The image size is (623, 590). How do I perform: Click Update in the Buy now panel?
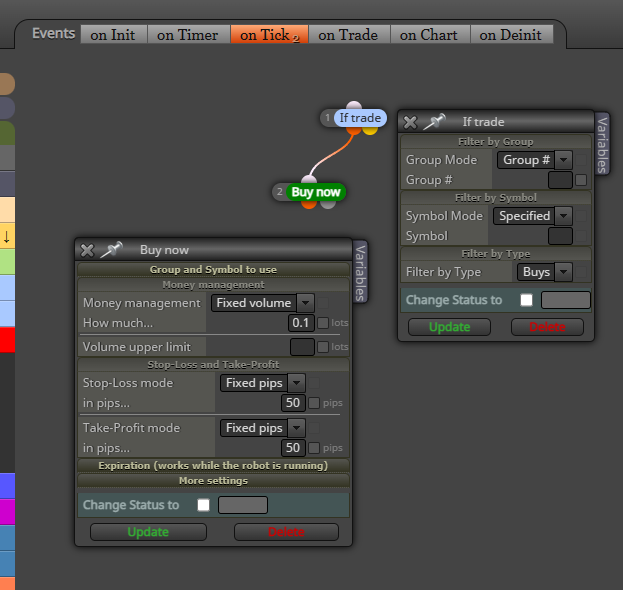[x=148, y=532]
